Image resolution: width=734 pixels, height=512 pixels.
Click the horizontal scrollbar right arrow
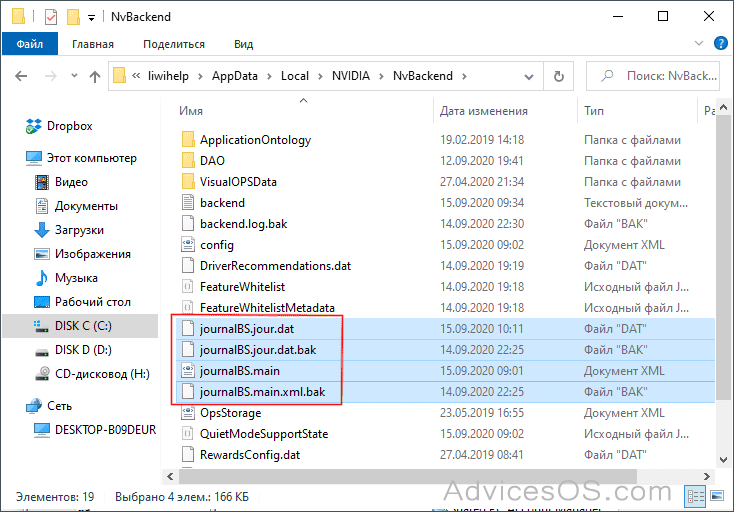point(707,476)
